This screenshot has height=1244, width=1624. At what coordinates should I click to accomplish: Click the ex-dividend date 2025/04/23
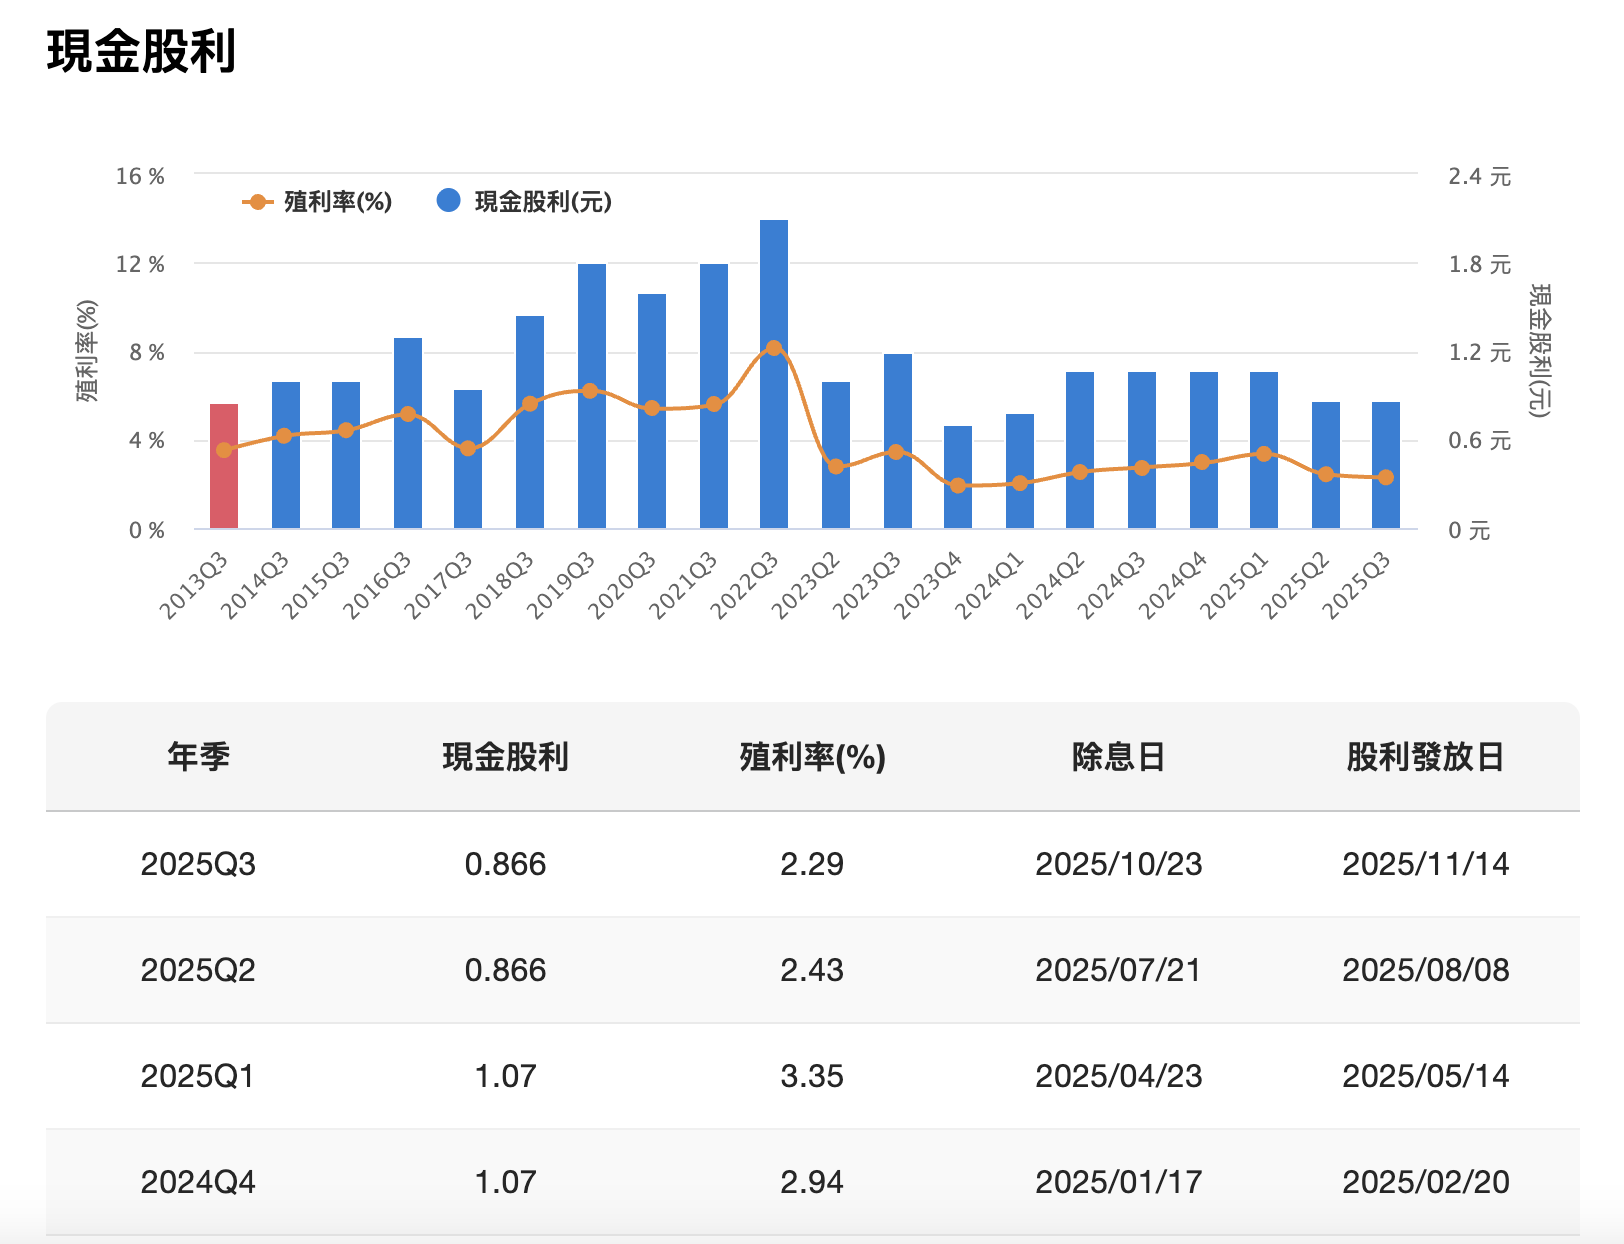click(x=1119, y=1076)
